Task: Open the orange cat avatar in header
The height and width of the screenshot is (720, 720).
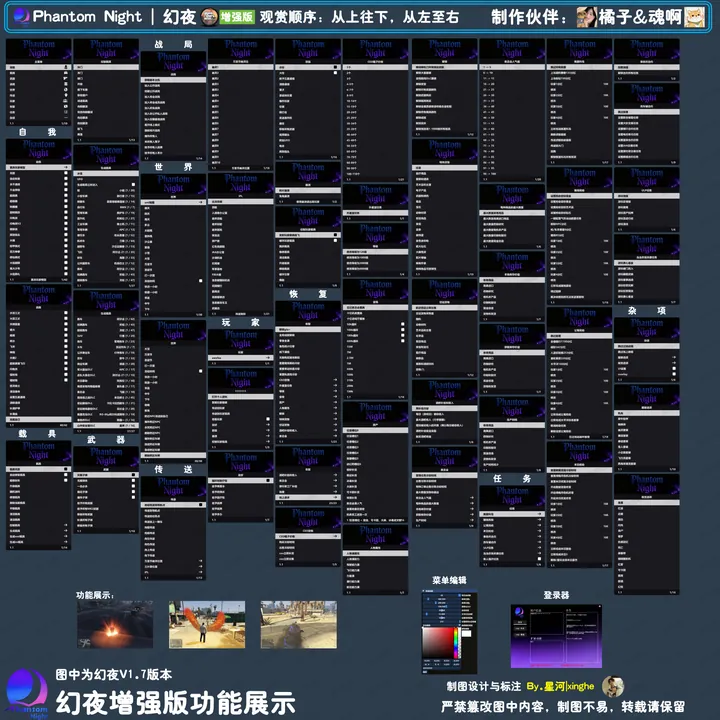Action: (x=694, y=17)
